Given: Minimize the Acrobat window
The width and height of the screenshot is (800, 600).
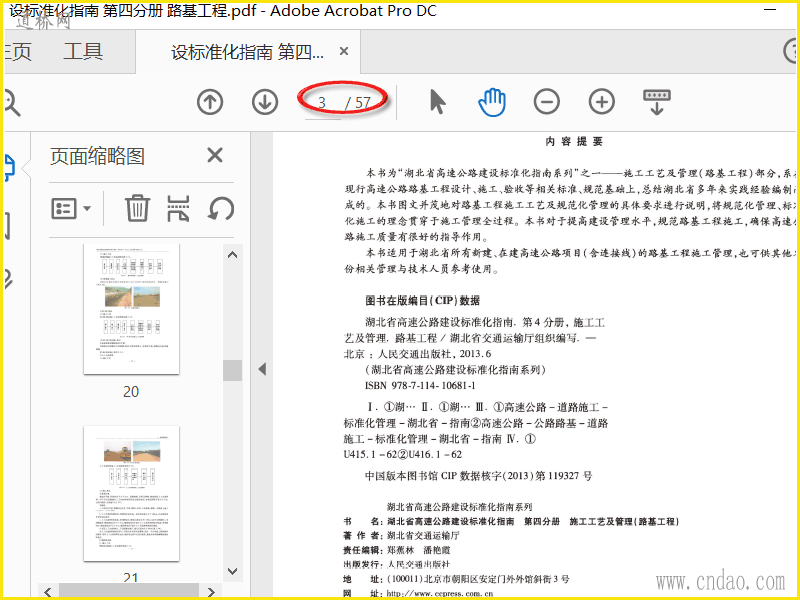Looking at the screenshot, I should pyautogui.click(x=770, y=10).
